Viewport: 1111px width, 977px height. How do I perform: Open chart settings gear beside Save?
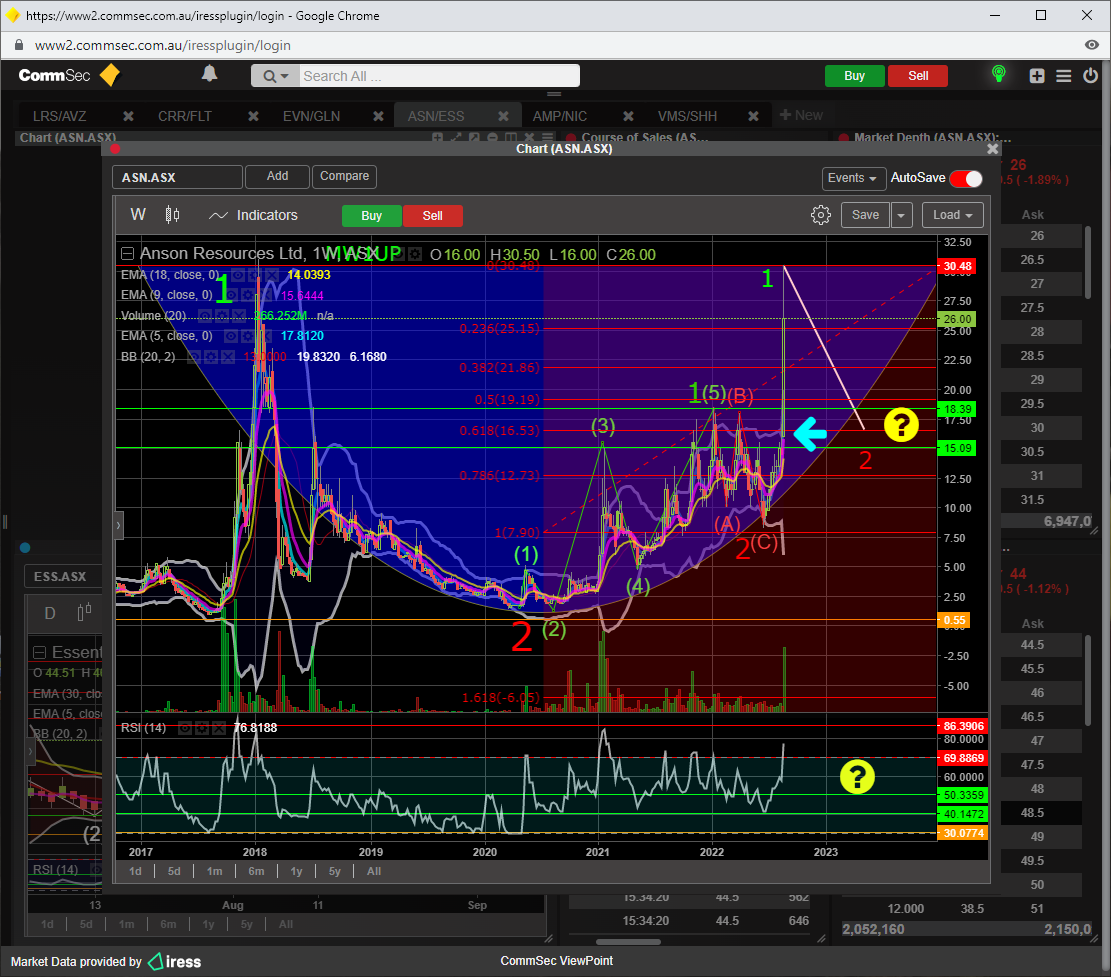coord(820,215)
